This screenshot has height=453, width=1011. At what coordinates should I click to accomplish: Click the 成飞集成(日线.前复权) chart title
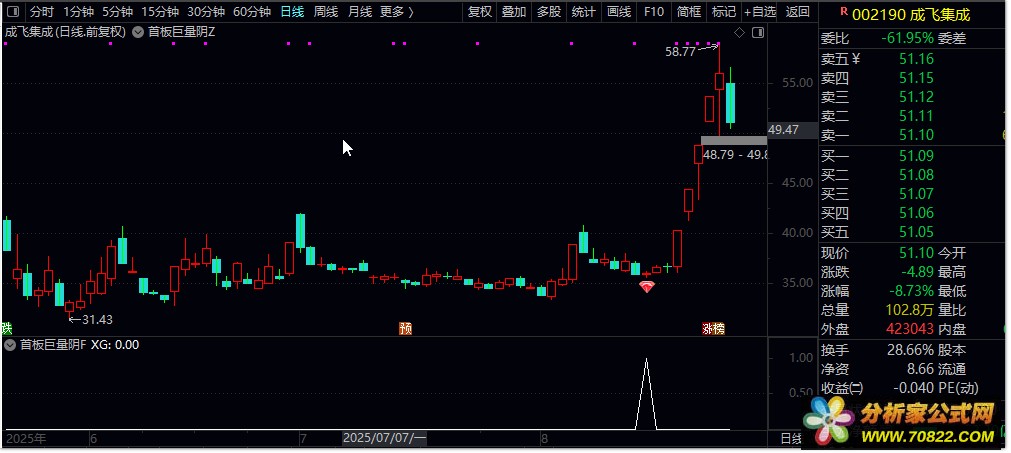[x=65, y=32]
